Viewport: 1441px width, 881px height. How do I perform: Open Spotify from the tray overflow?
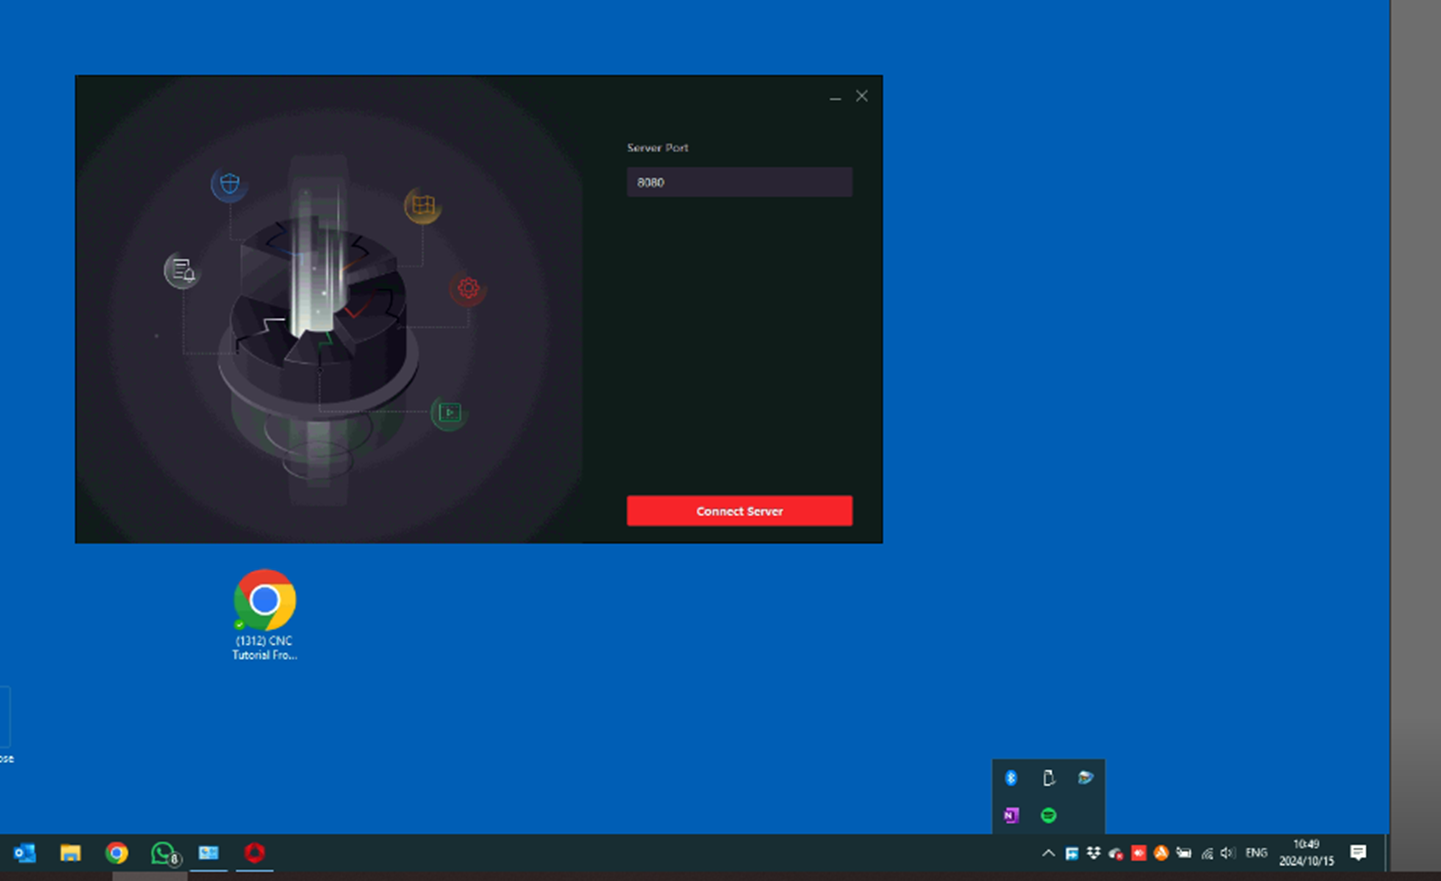click(x=1048, y=815)
